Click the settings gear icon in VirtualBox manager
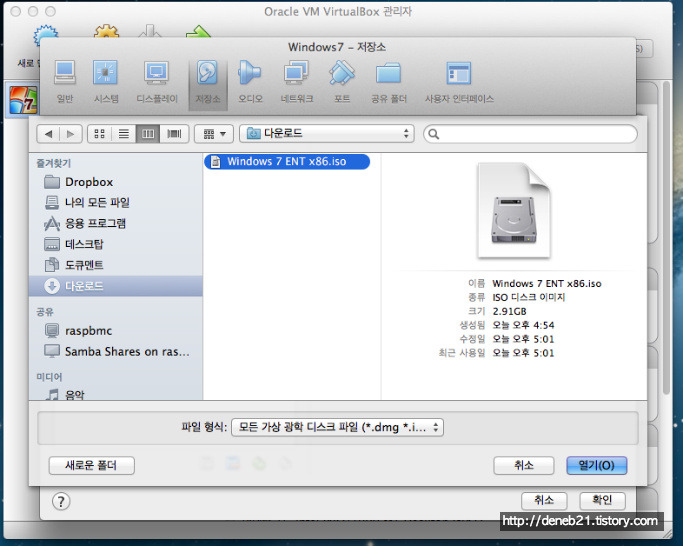The height and width of the screenshot is (546, 683). pyautogui.click(x=106, y=31)
